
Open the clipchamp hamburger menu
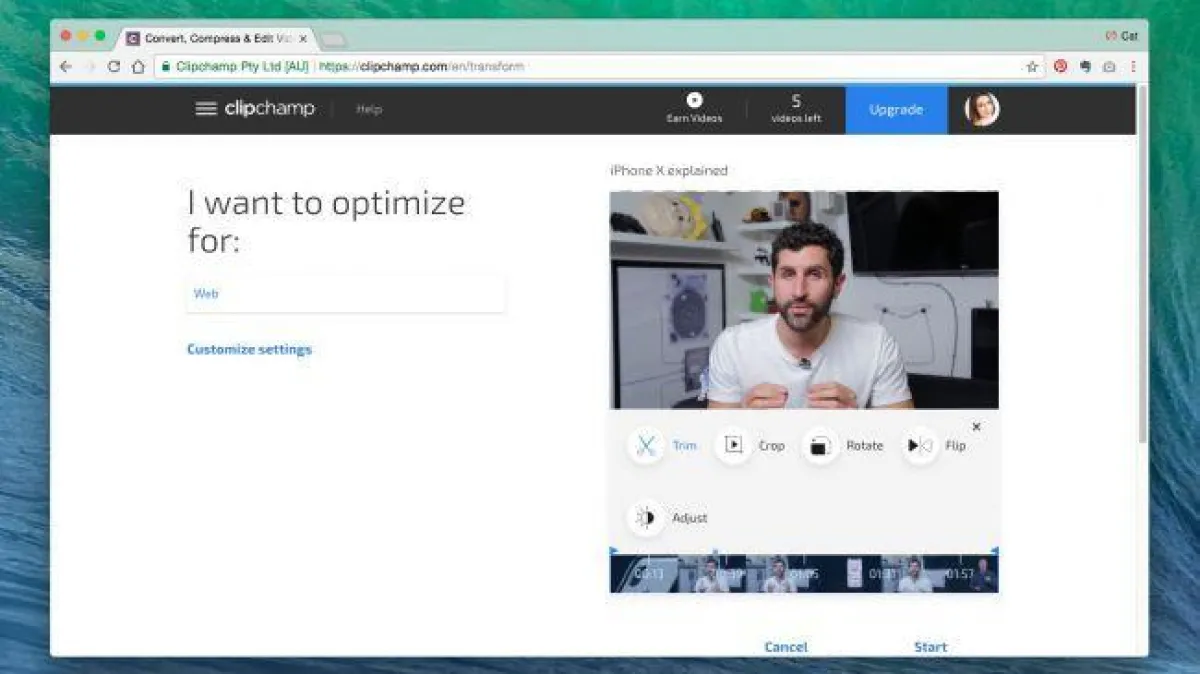[x=206, y=109]
